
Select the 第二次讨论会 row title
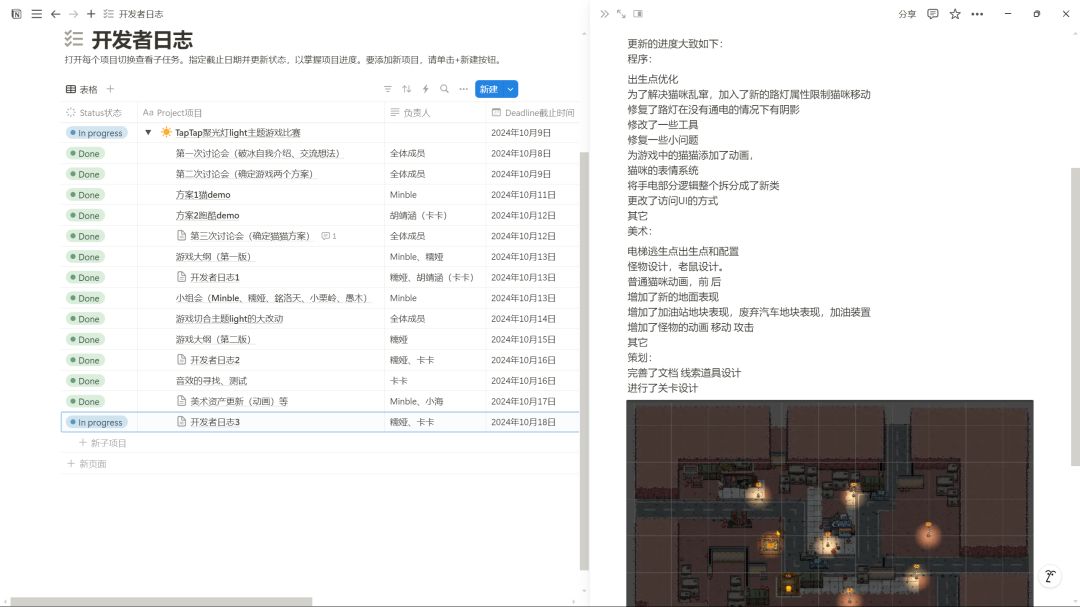pos(245,174)
